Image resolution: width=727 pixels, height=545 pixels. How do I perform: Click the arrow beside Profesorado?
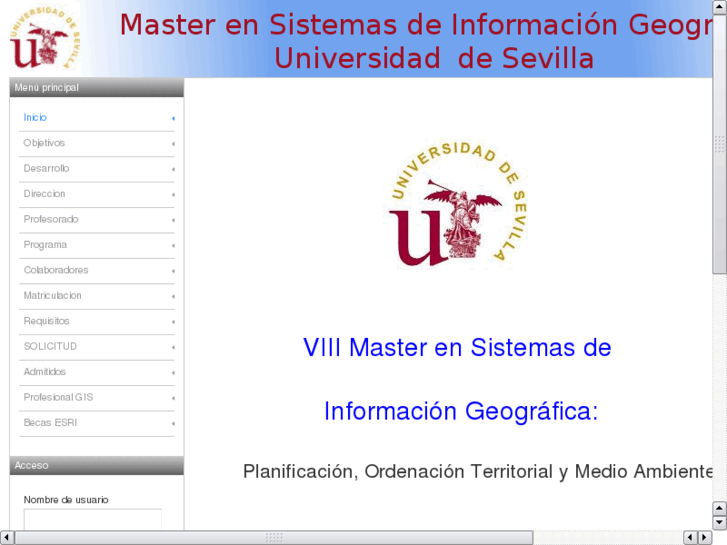click(x=173, y=220)
